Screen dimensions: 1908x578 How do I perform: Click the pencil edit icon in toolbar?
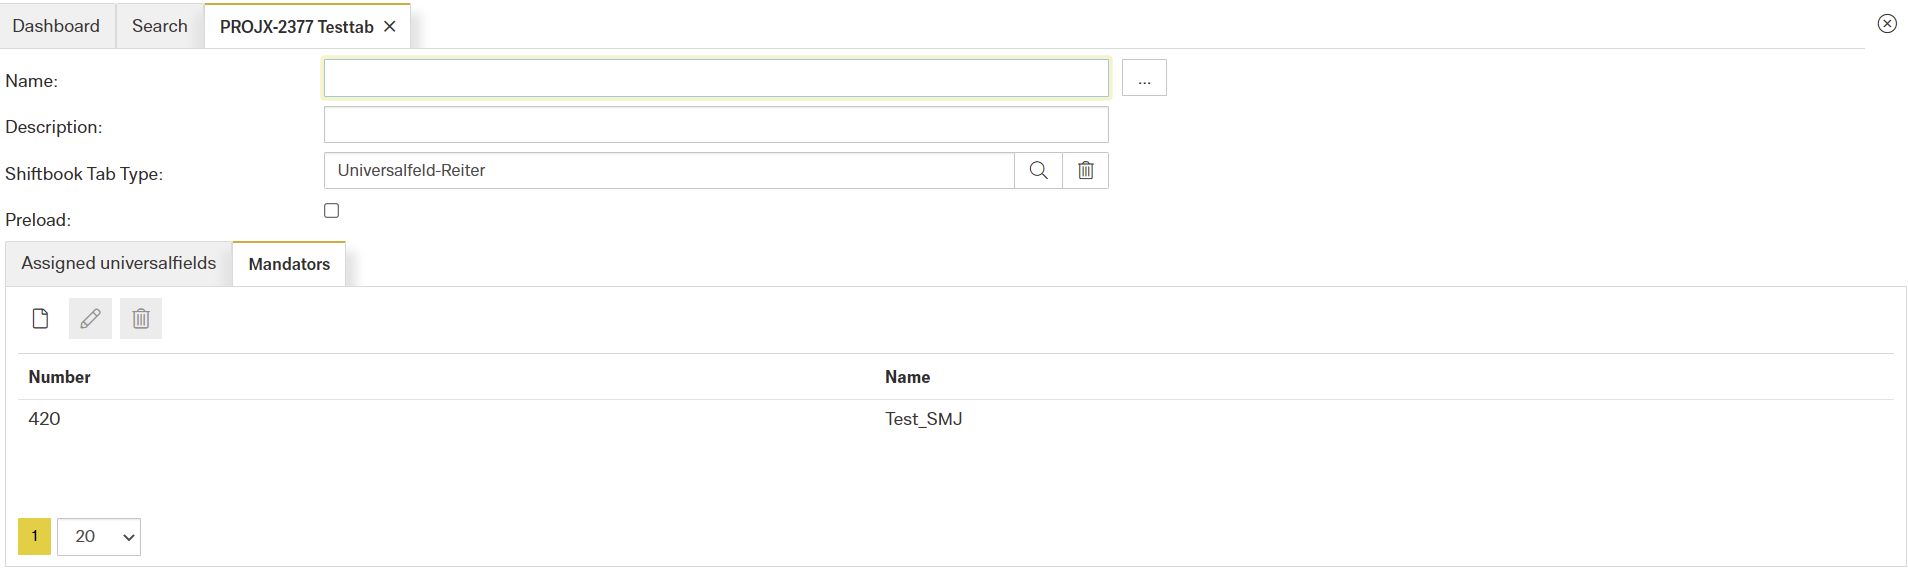[x=90, y=319]
